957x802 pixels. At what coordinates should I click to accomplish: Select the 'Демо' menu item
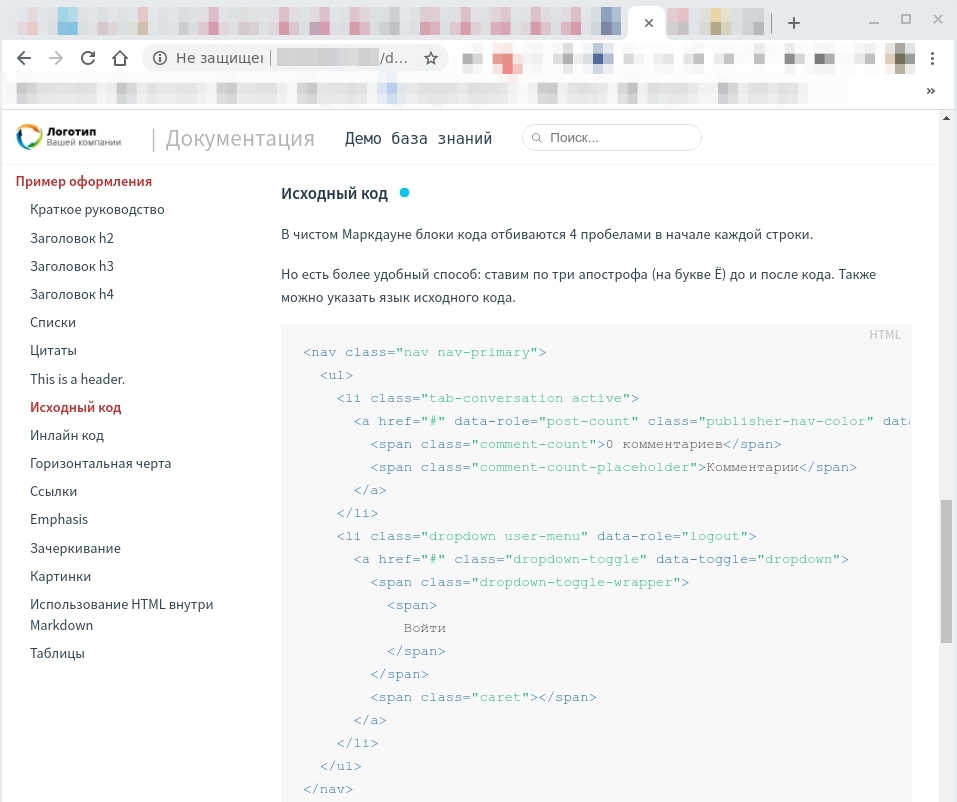363,138
